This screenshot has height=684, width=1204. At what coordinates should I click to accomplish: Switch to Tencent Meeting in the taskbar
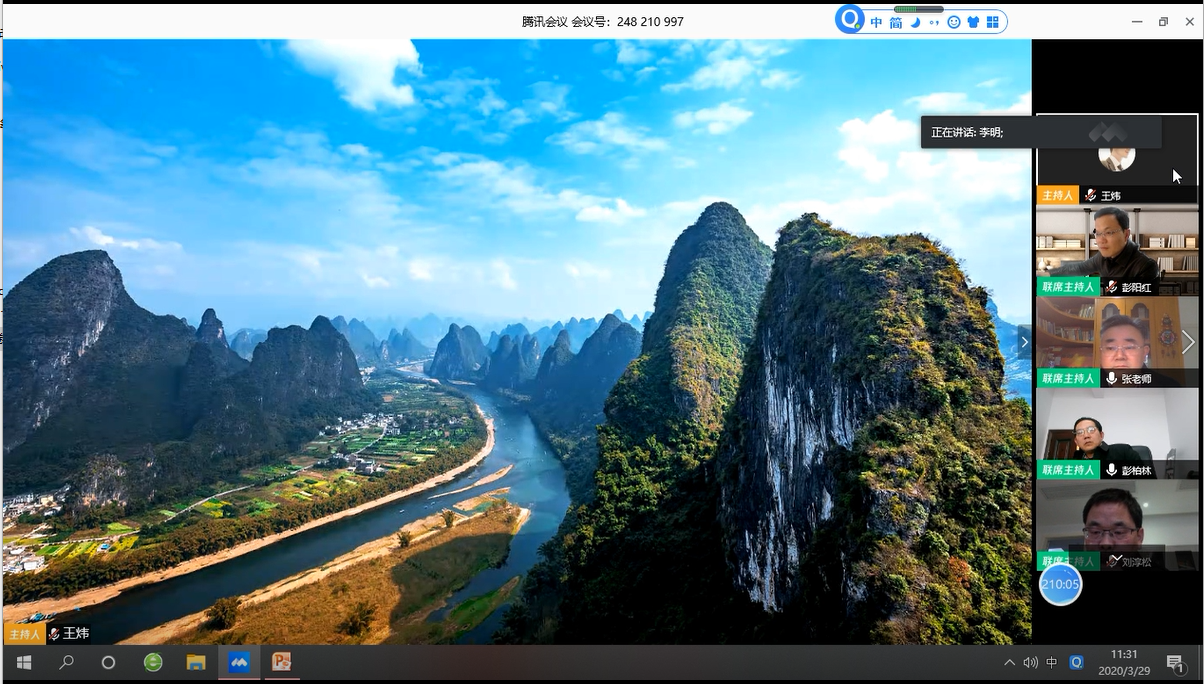tap(239, 662)
